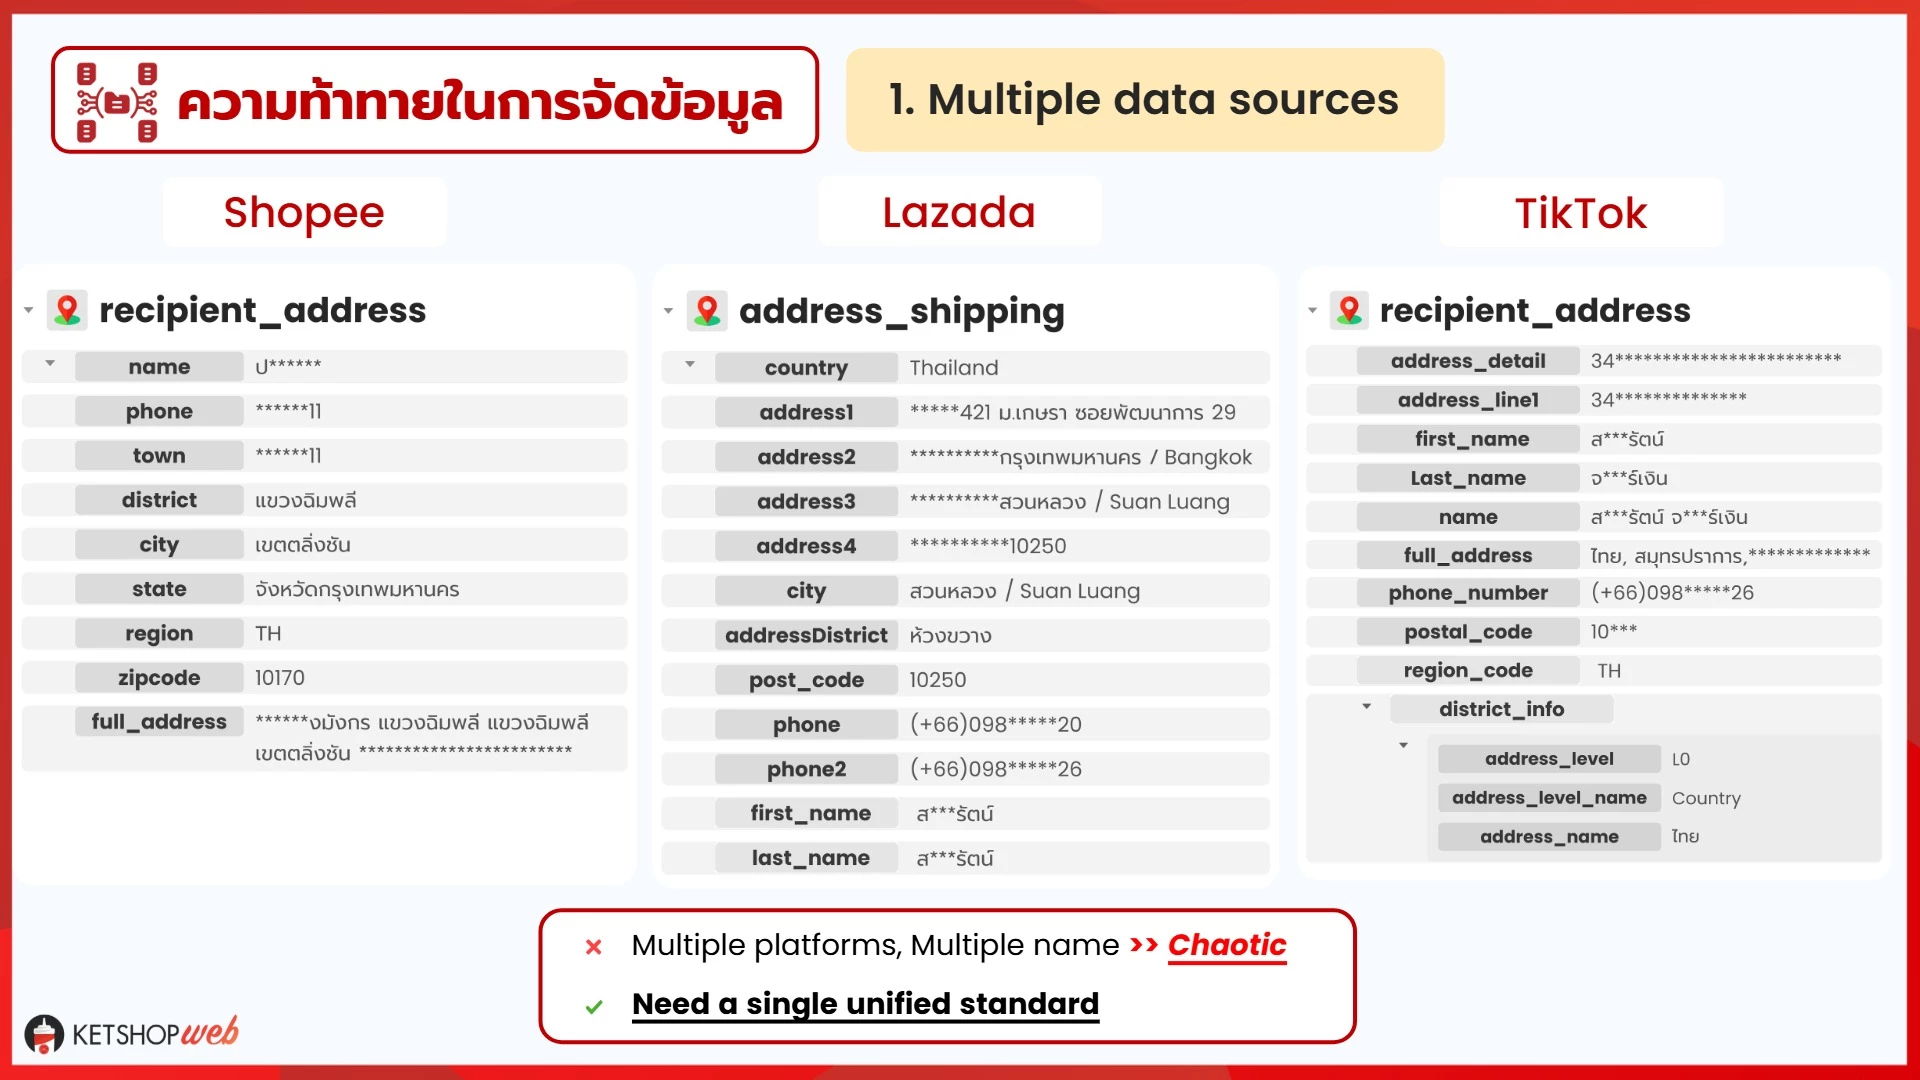Select the Shopee platform tab
The width and height of the screenshot is (1920, 1080).
(x=304, y=212)
